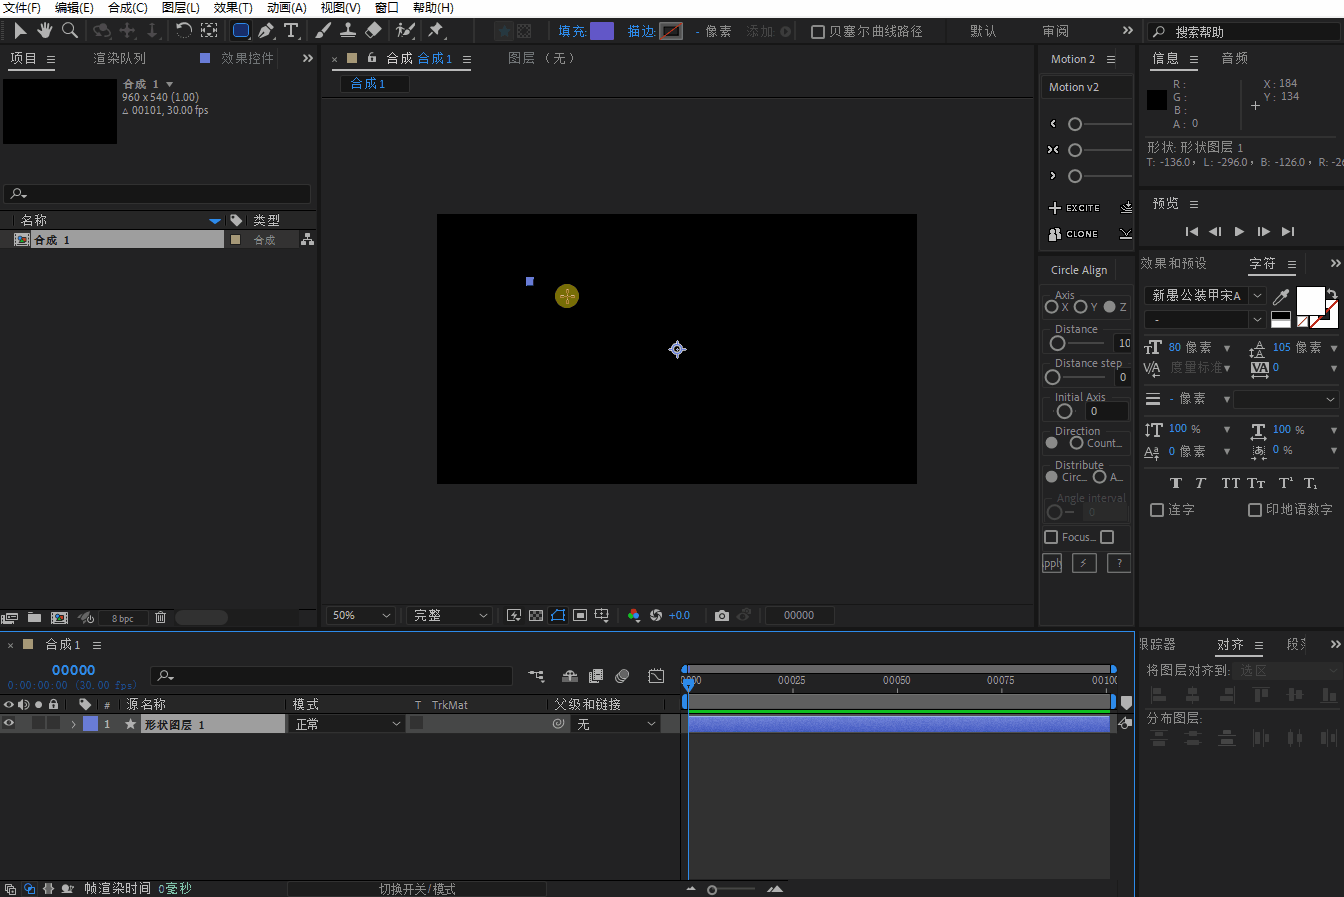
Task: Enable the Focus... checkbox
Action: pos(1051,537)
